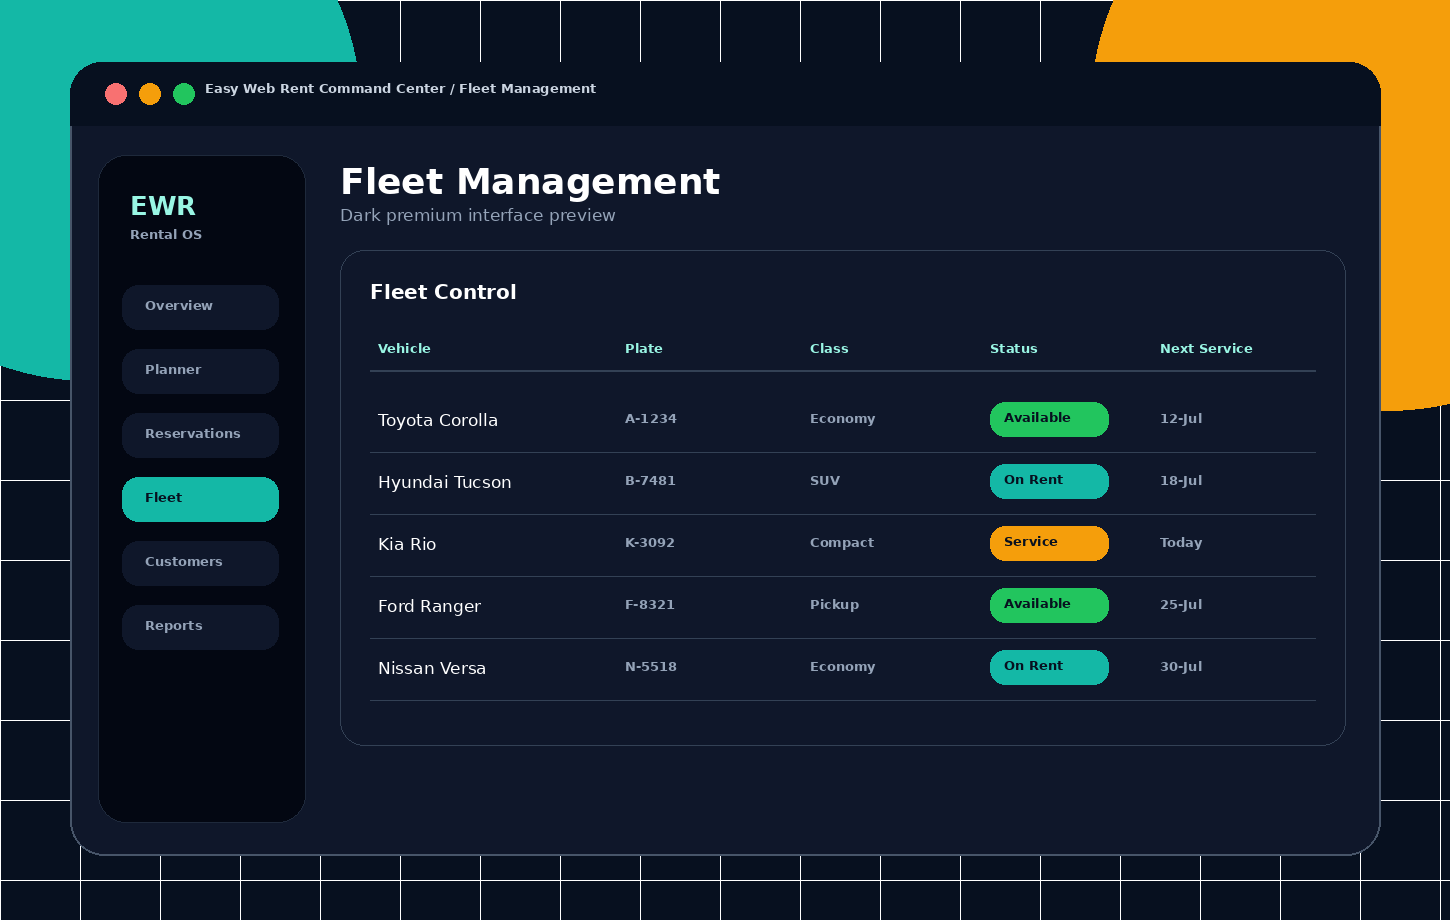Click the 30-Jul service date
Viewport: 1450px width, 920px height.
pos(1181,667)
